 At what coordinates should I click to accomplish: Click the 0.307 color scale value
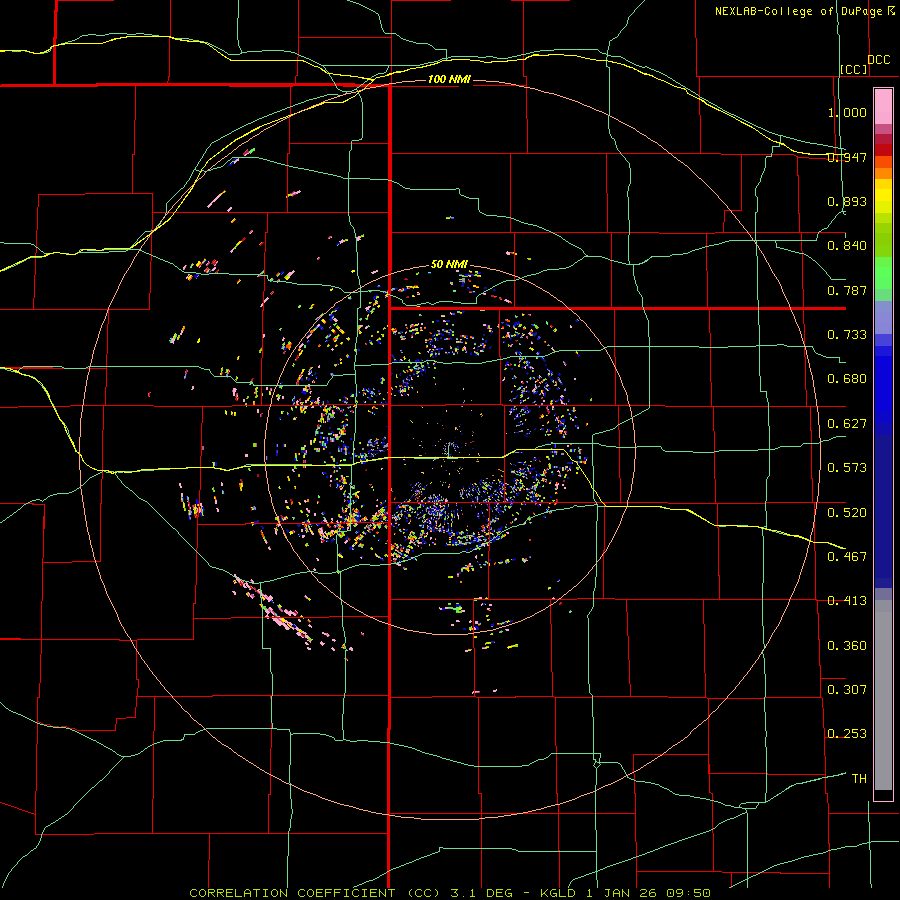click(847, 690)
